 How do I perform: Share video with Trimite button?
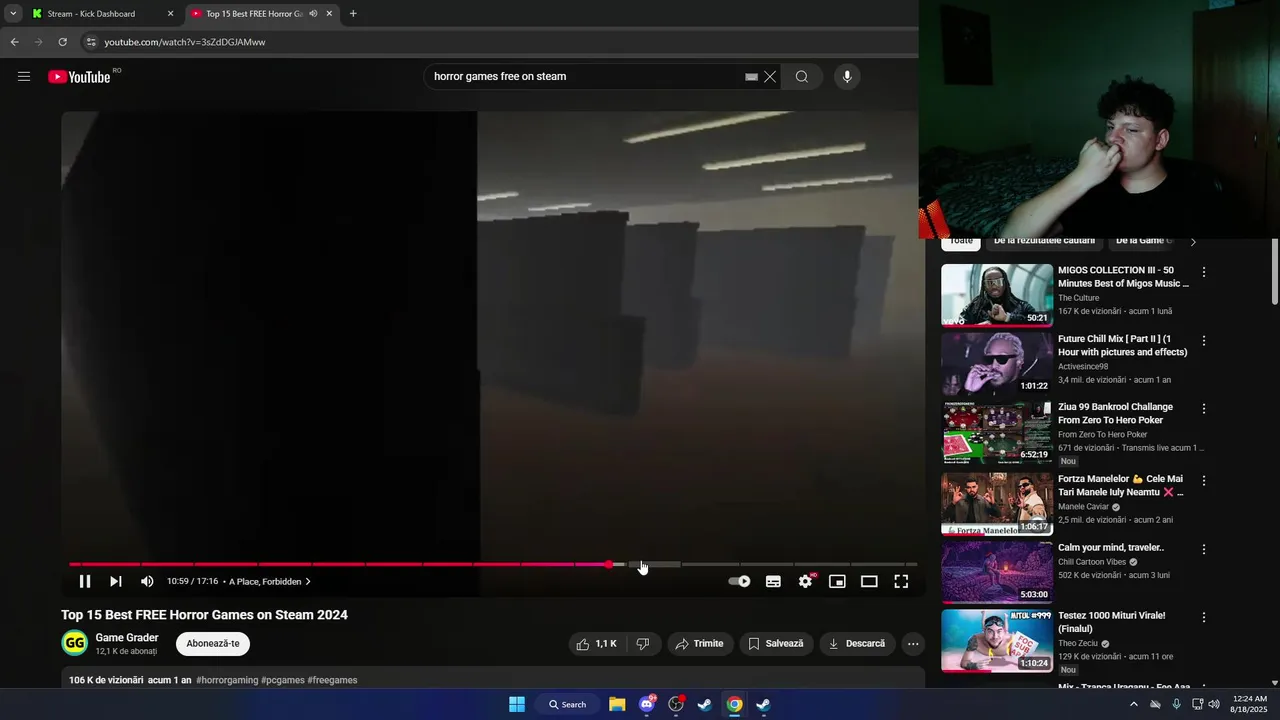pyautogui.click(x=700, y=644)
